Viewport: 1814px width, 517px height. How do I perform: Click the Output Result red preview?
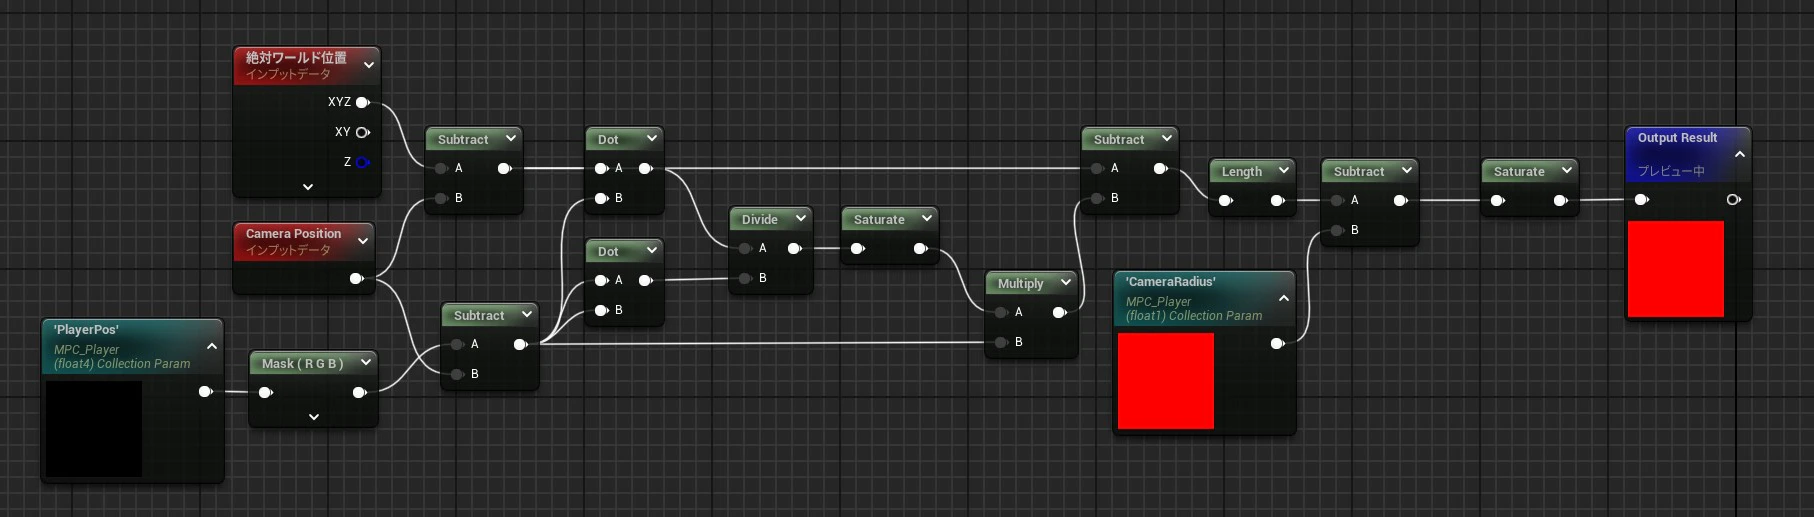click(1676, 269)
